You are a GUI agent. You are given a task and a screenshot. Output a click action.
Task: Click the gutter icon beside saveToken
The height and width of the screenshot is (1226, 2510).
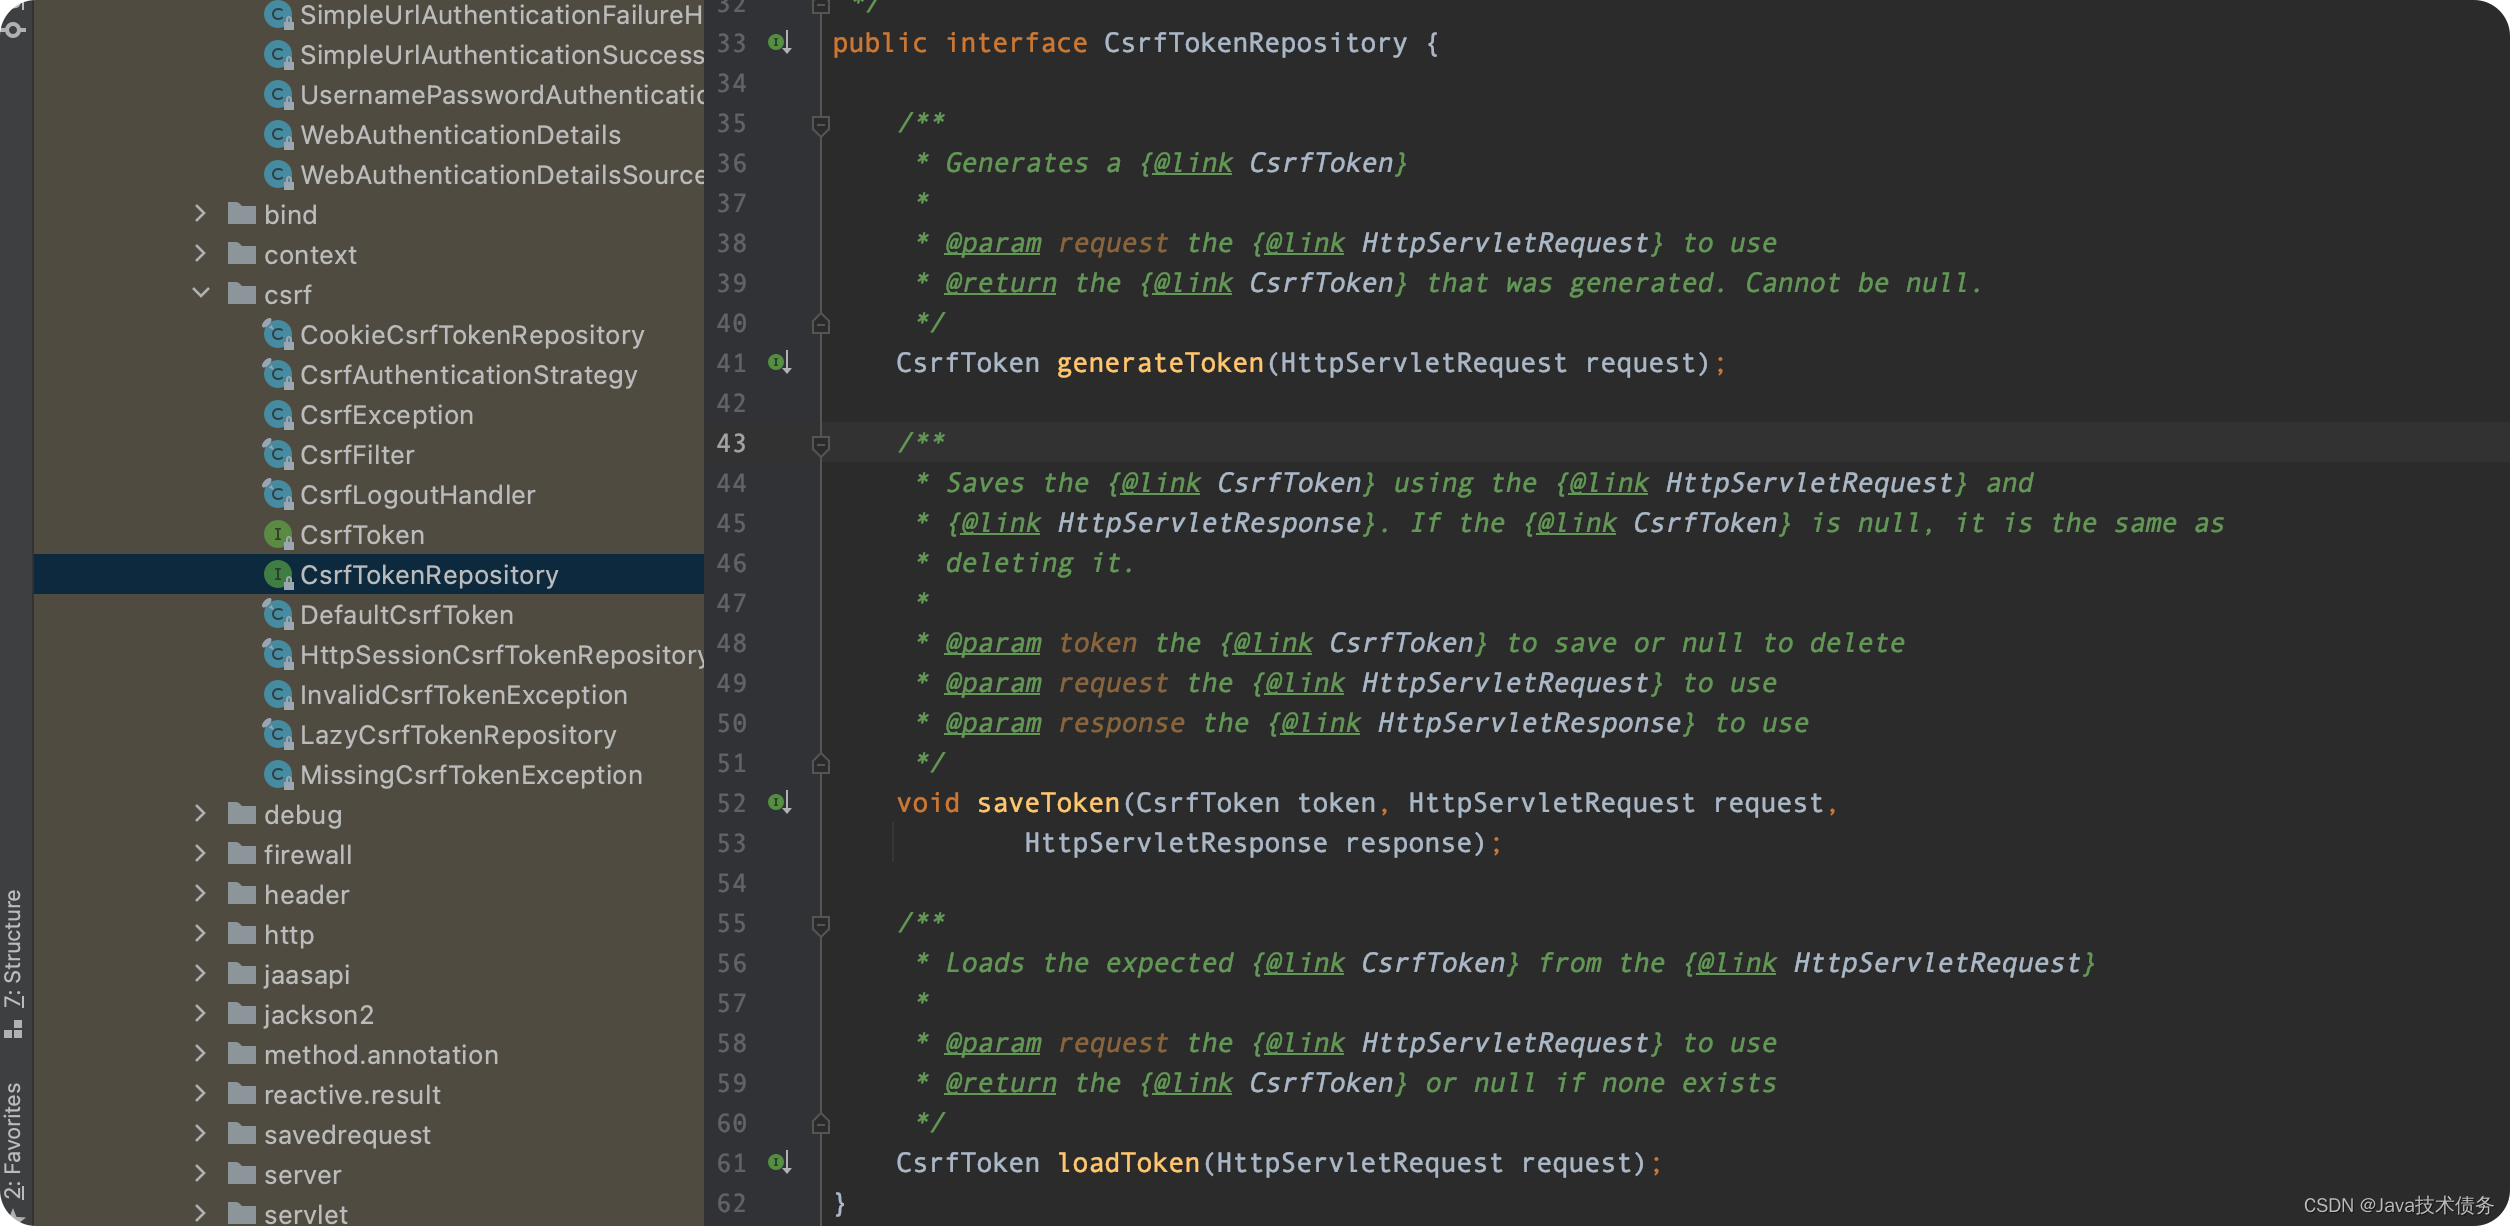[779, 802]
